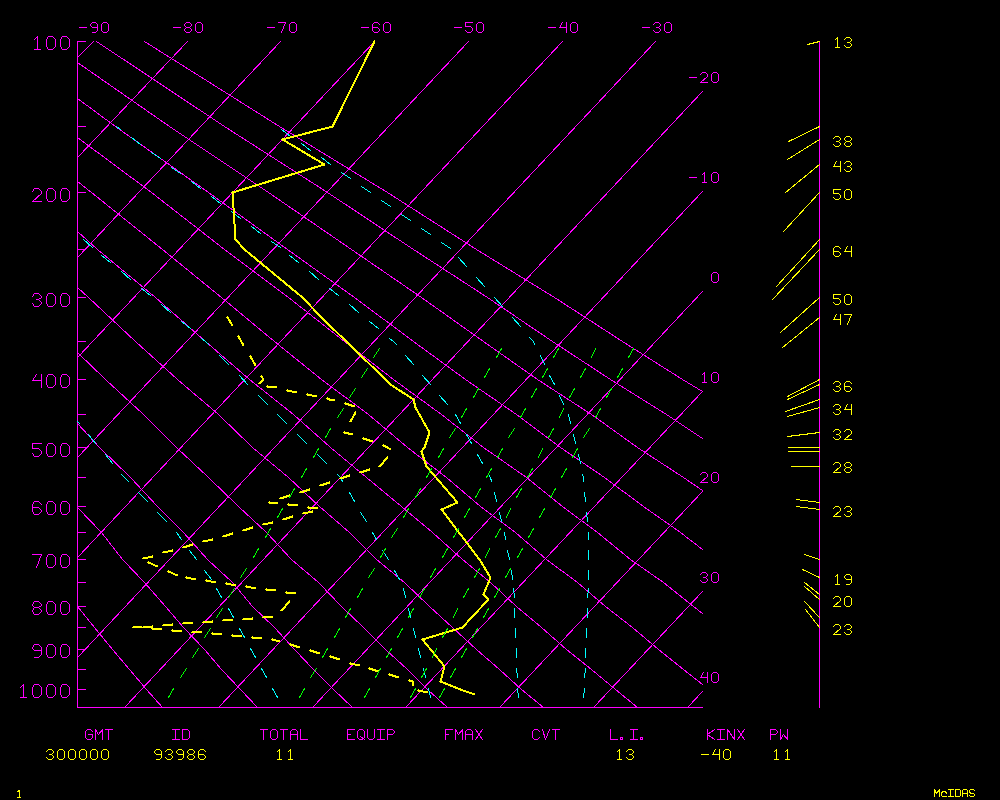Select the GMT time value 300000

77,754
